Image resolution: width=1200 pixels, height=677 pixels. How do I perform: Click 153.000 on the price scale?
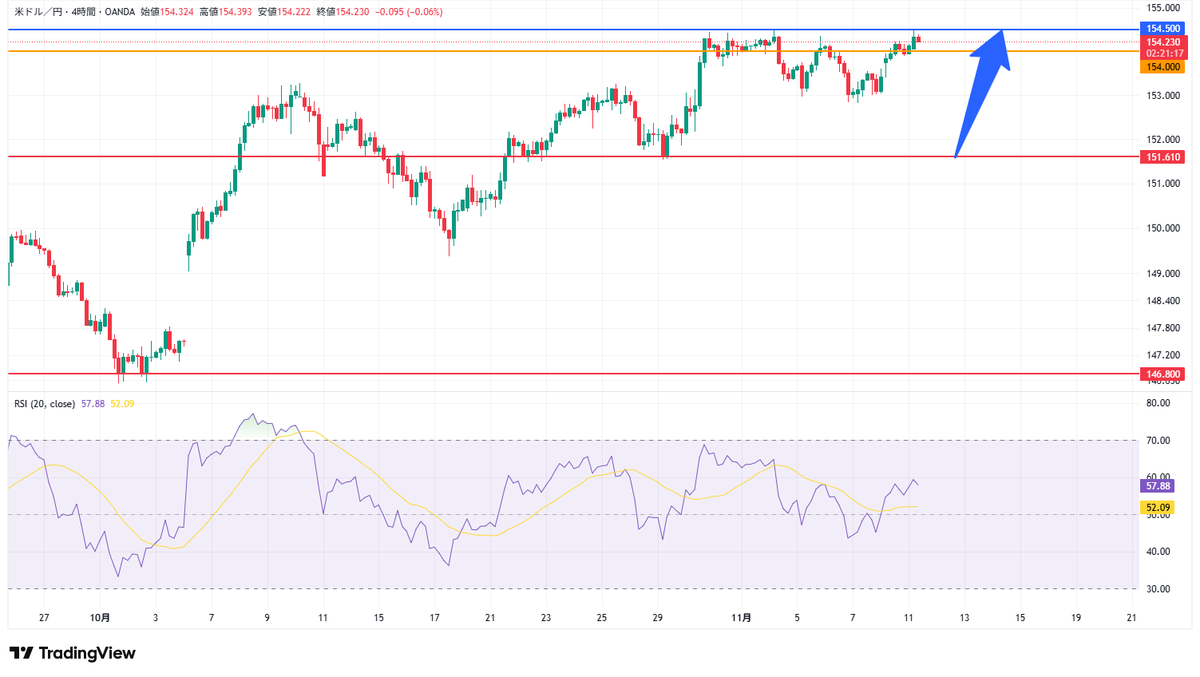1162,96
